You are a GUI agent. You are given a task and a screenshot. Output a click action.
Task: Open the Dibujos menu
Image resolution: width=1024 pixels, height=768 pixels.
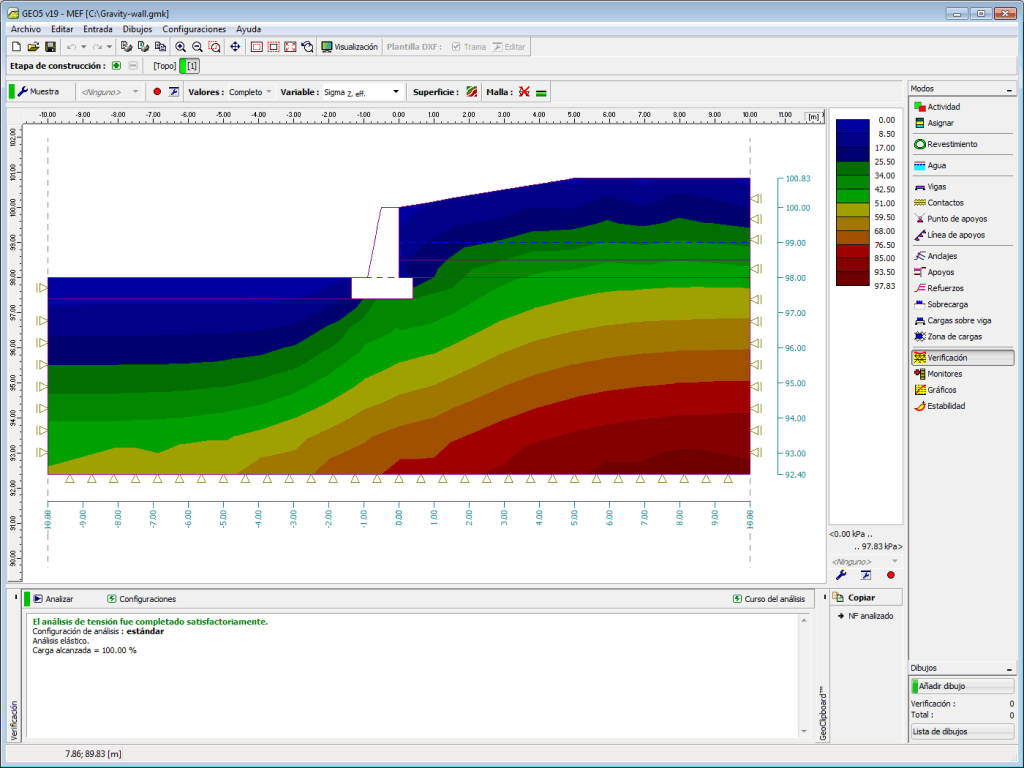pos(137,30)
